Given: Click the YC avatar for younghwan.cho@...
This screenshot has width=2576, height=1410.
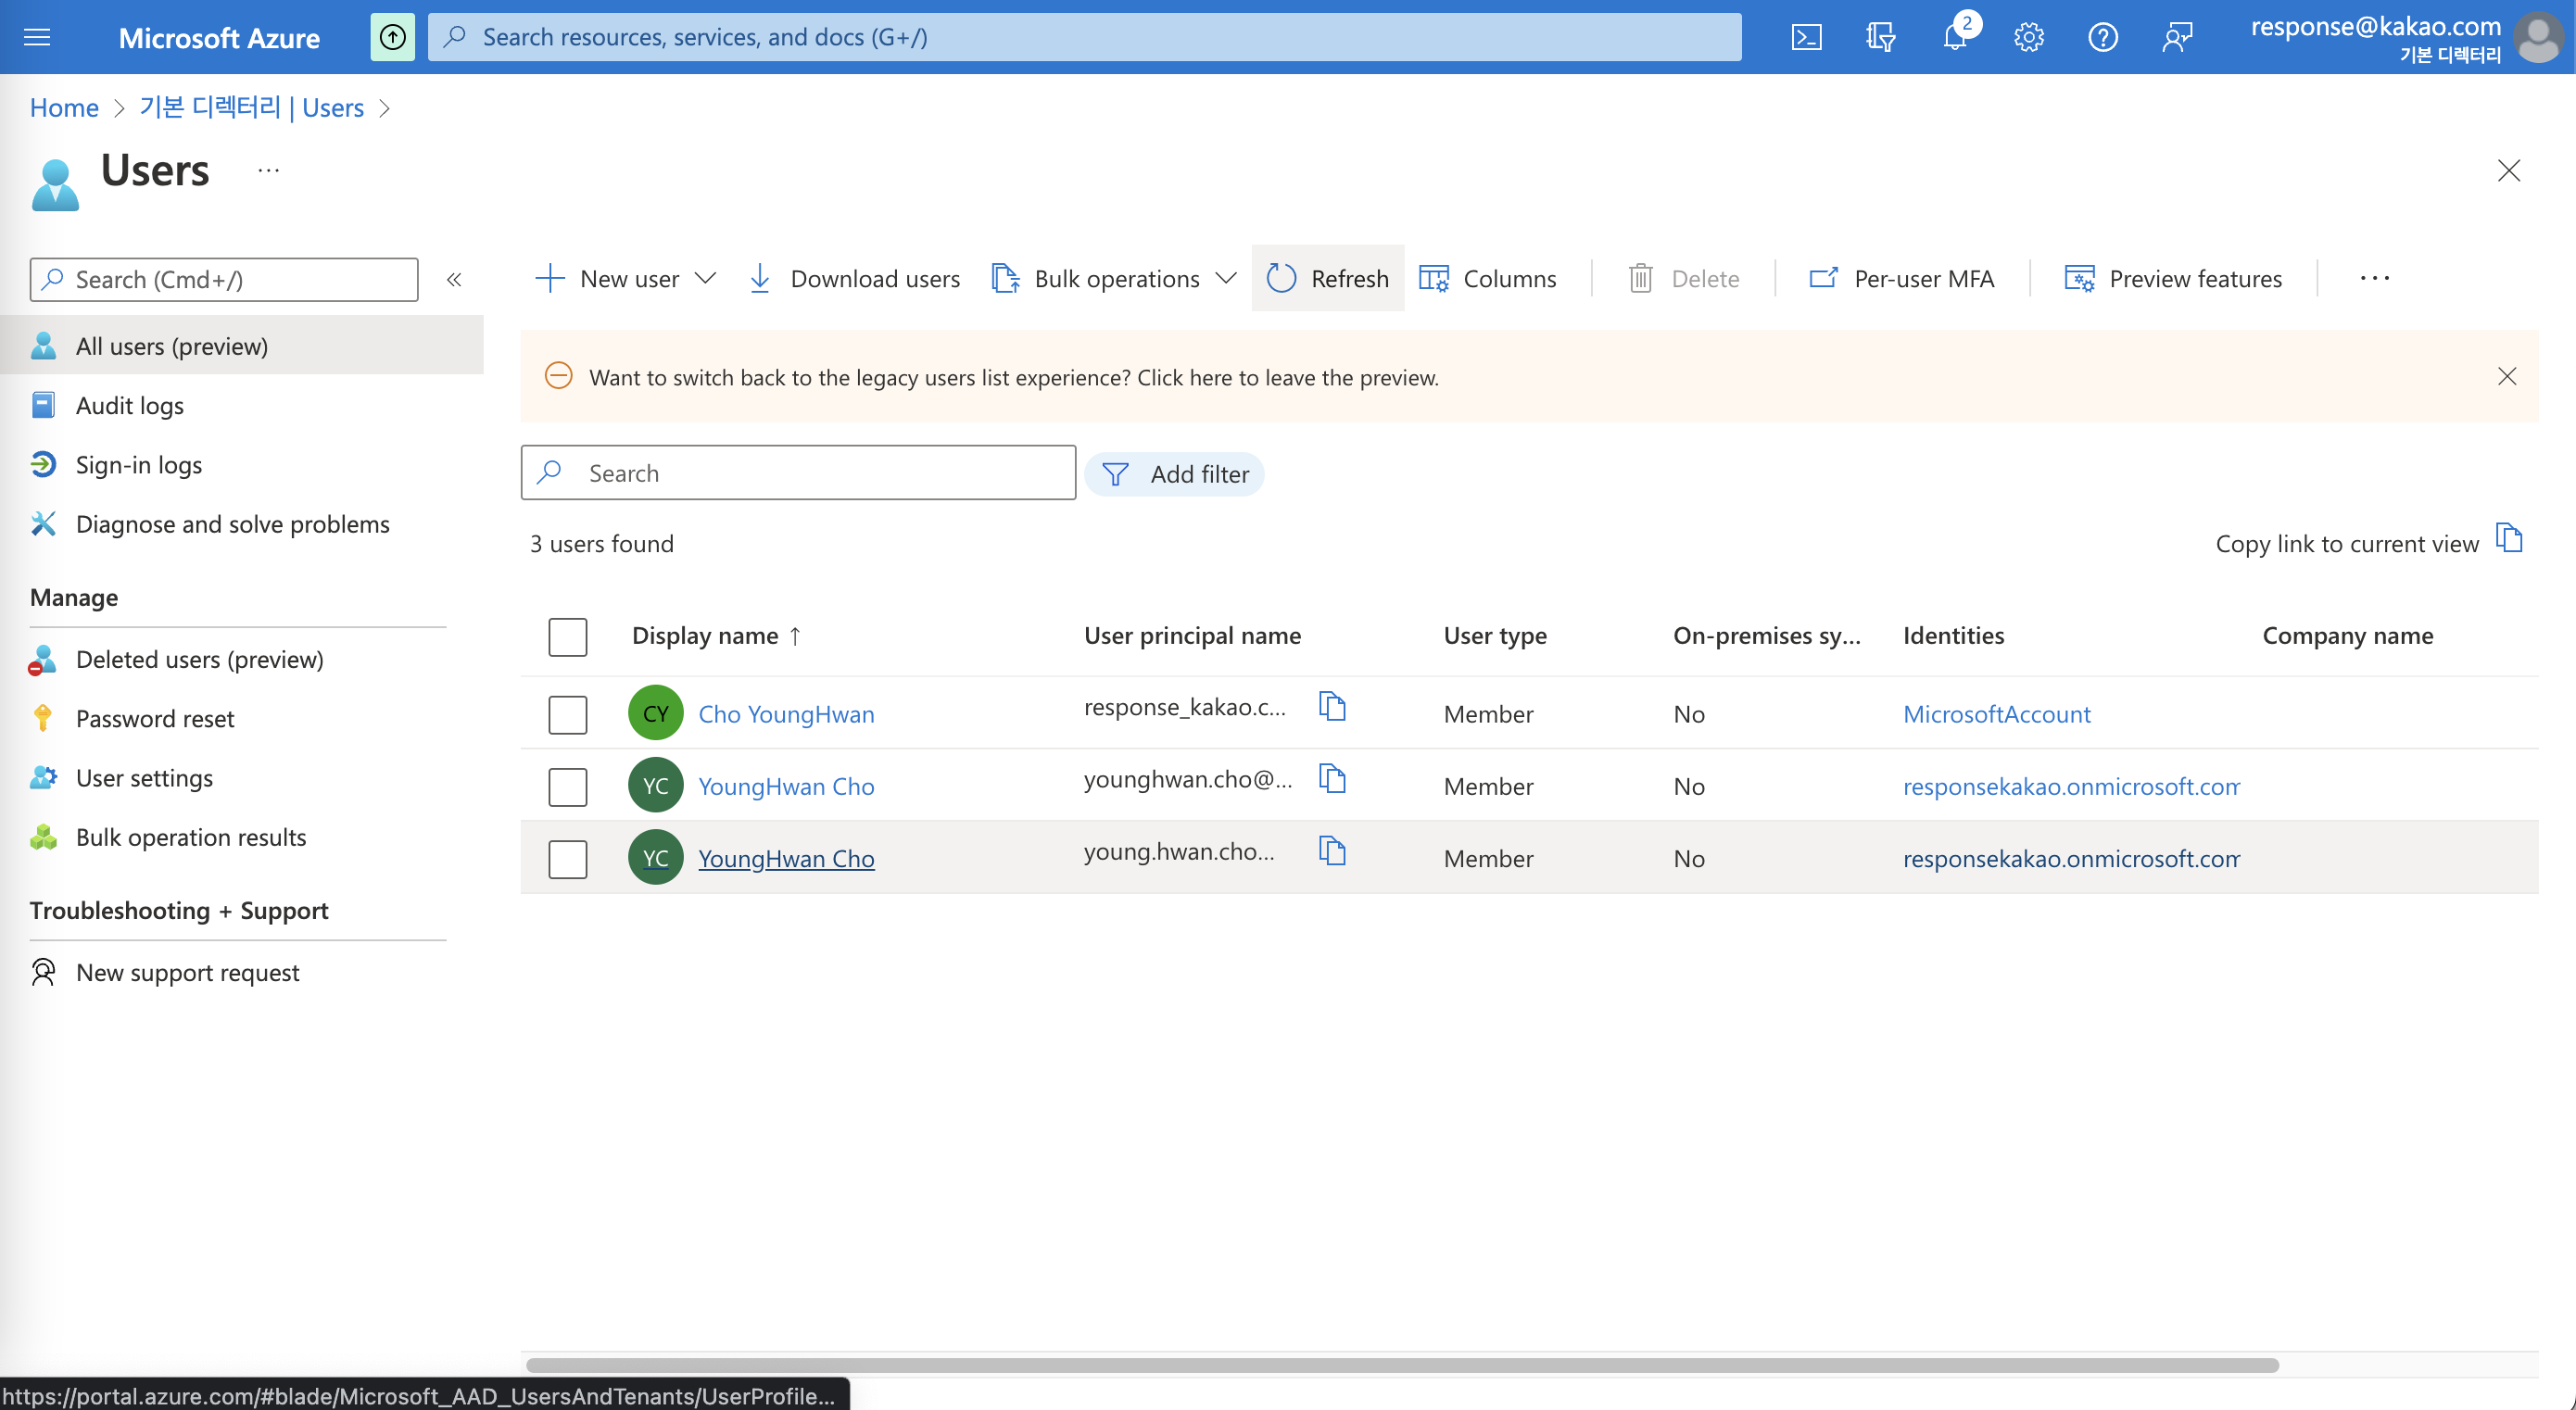Looking at the screenshot, I should (x=656, y=785).
